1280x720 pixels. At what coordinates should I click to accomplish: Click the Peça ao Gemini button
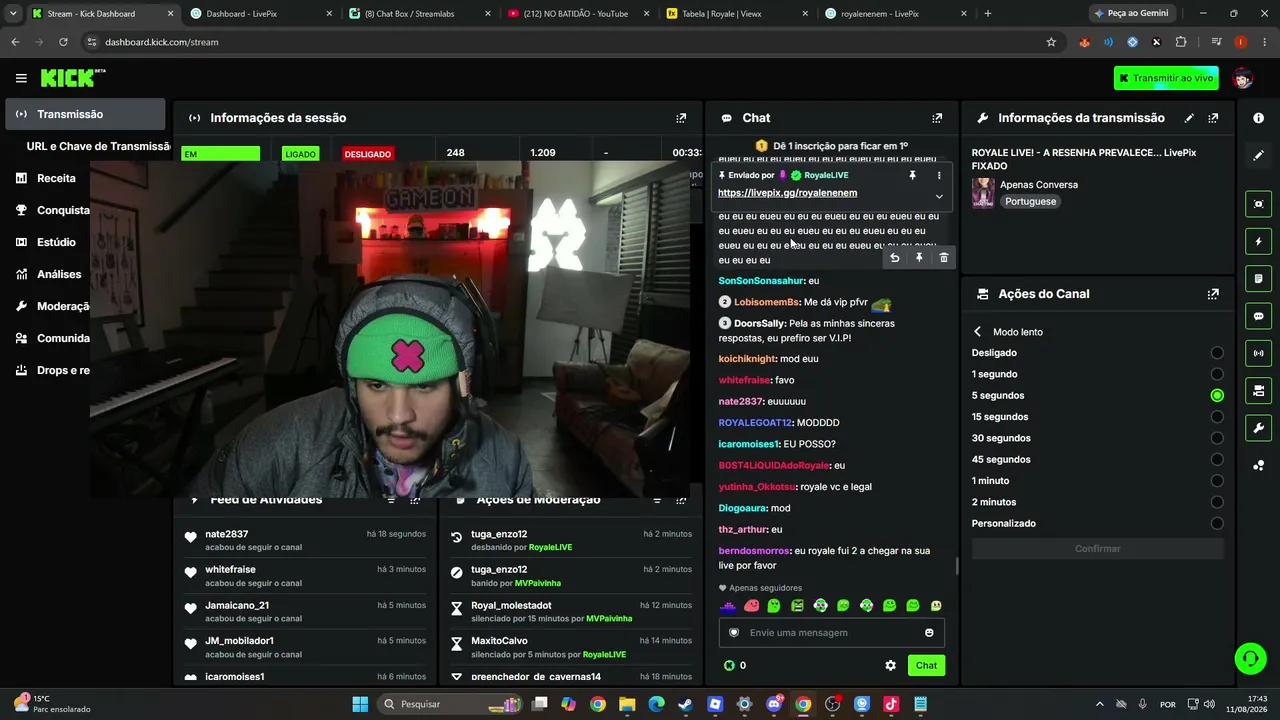click(1131, 14)
